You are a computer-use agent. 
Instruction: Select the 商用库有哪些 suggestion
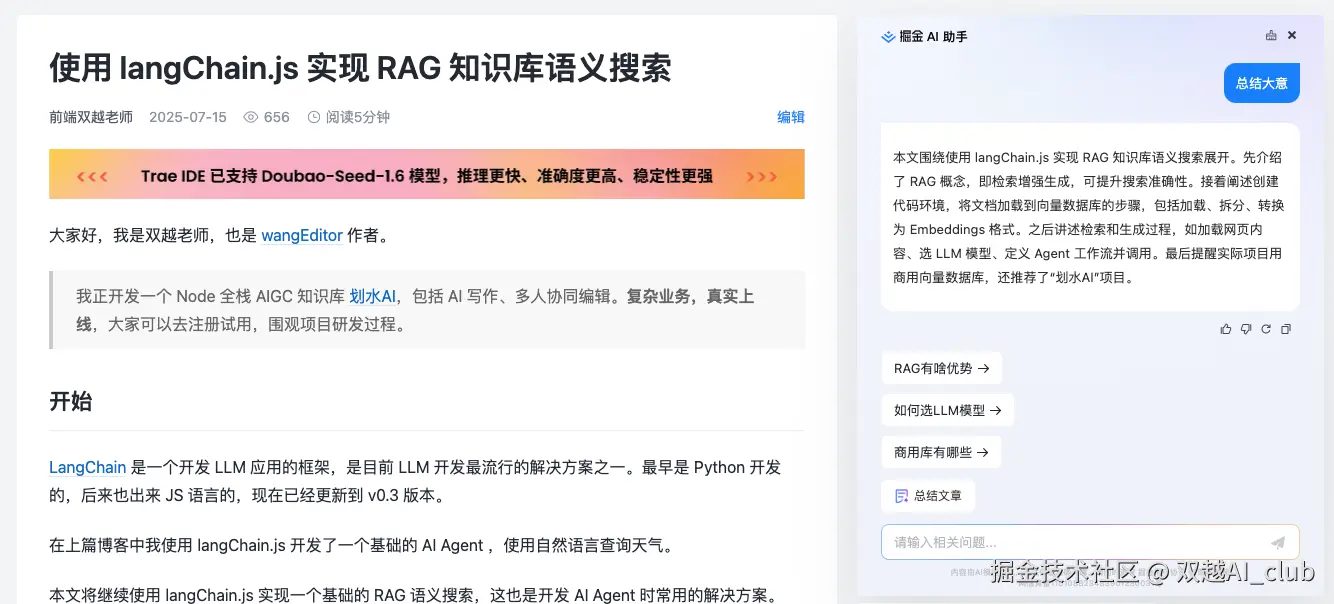[941, 452]
